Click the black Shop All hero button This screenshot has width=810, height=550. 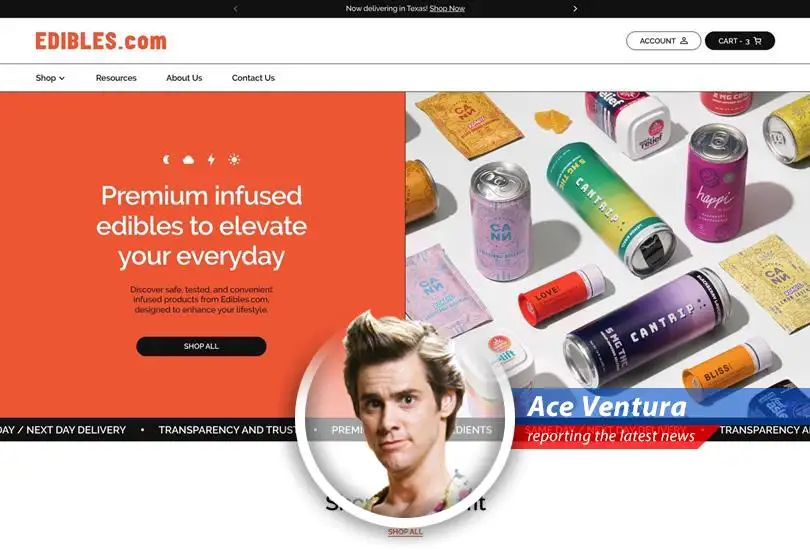coord(201,346)
